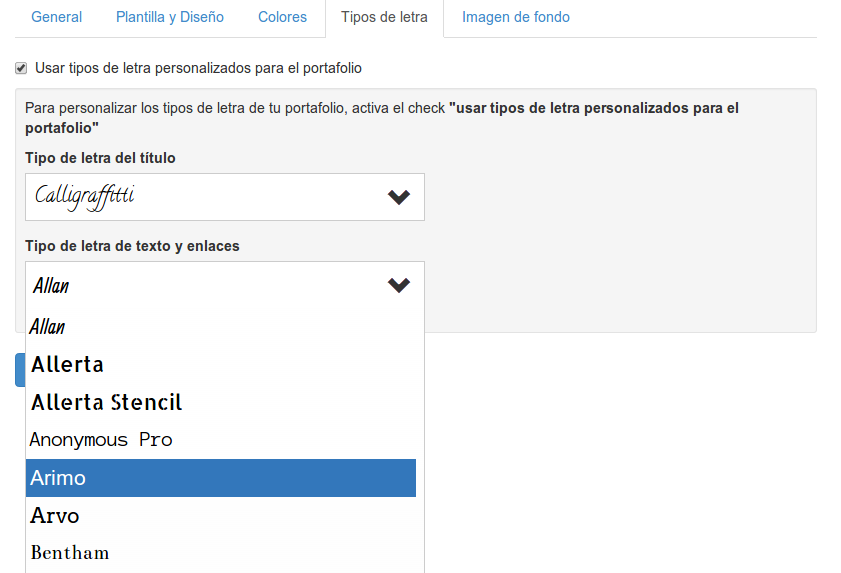Image resolution: width=841 pixels, height=573 pixels.
Task: Click the text font dropdown chevron
Action: (x=399, y=285)
